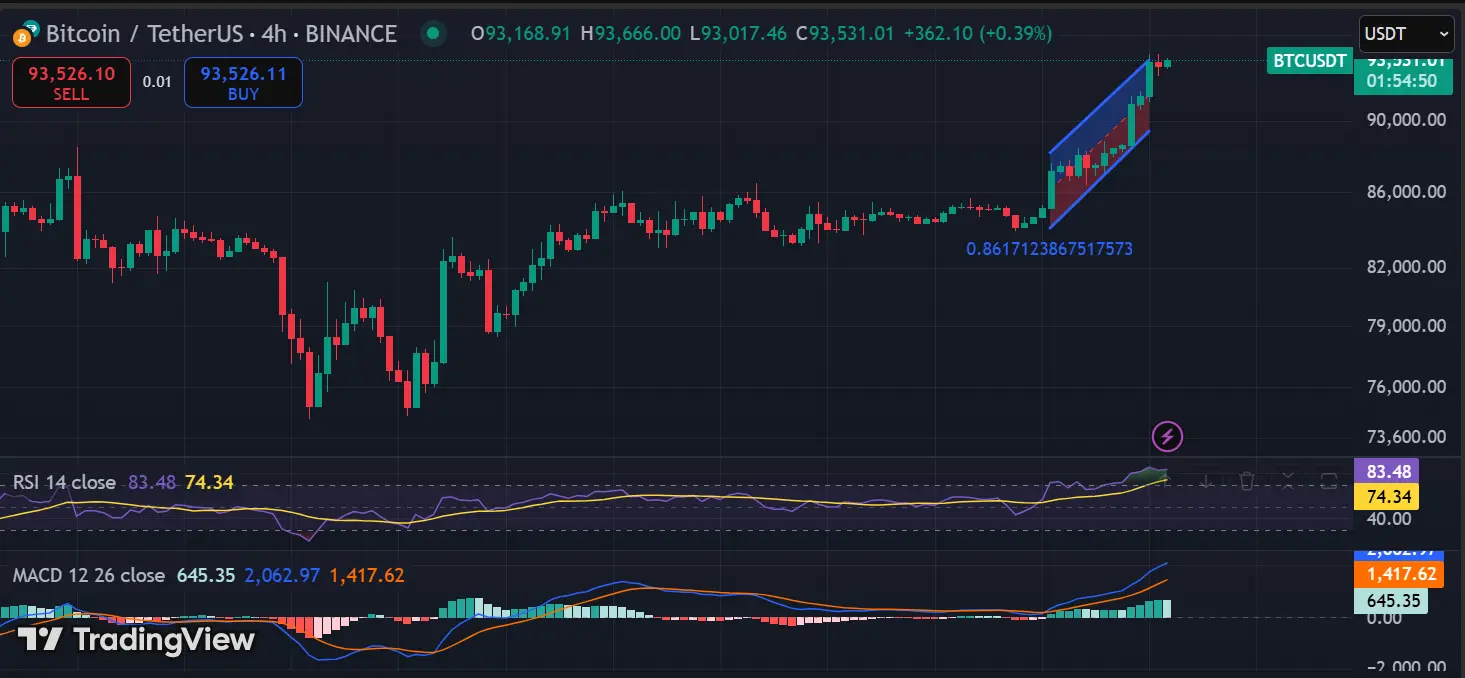Click the 0.01 spread value
Viewport: 1465px width, 678px height.
click(x=157, y=82)
